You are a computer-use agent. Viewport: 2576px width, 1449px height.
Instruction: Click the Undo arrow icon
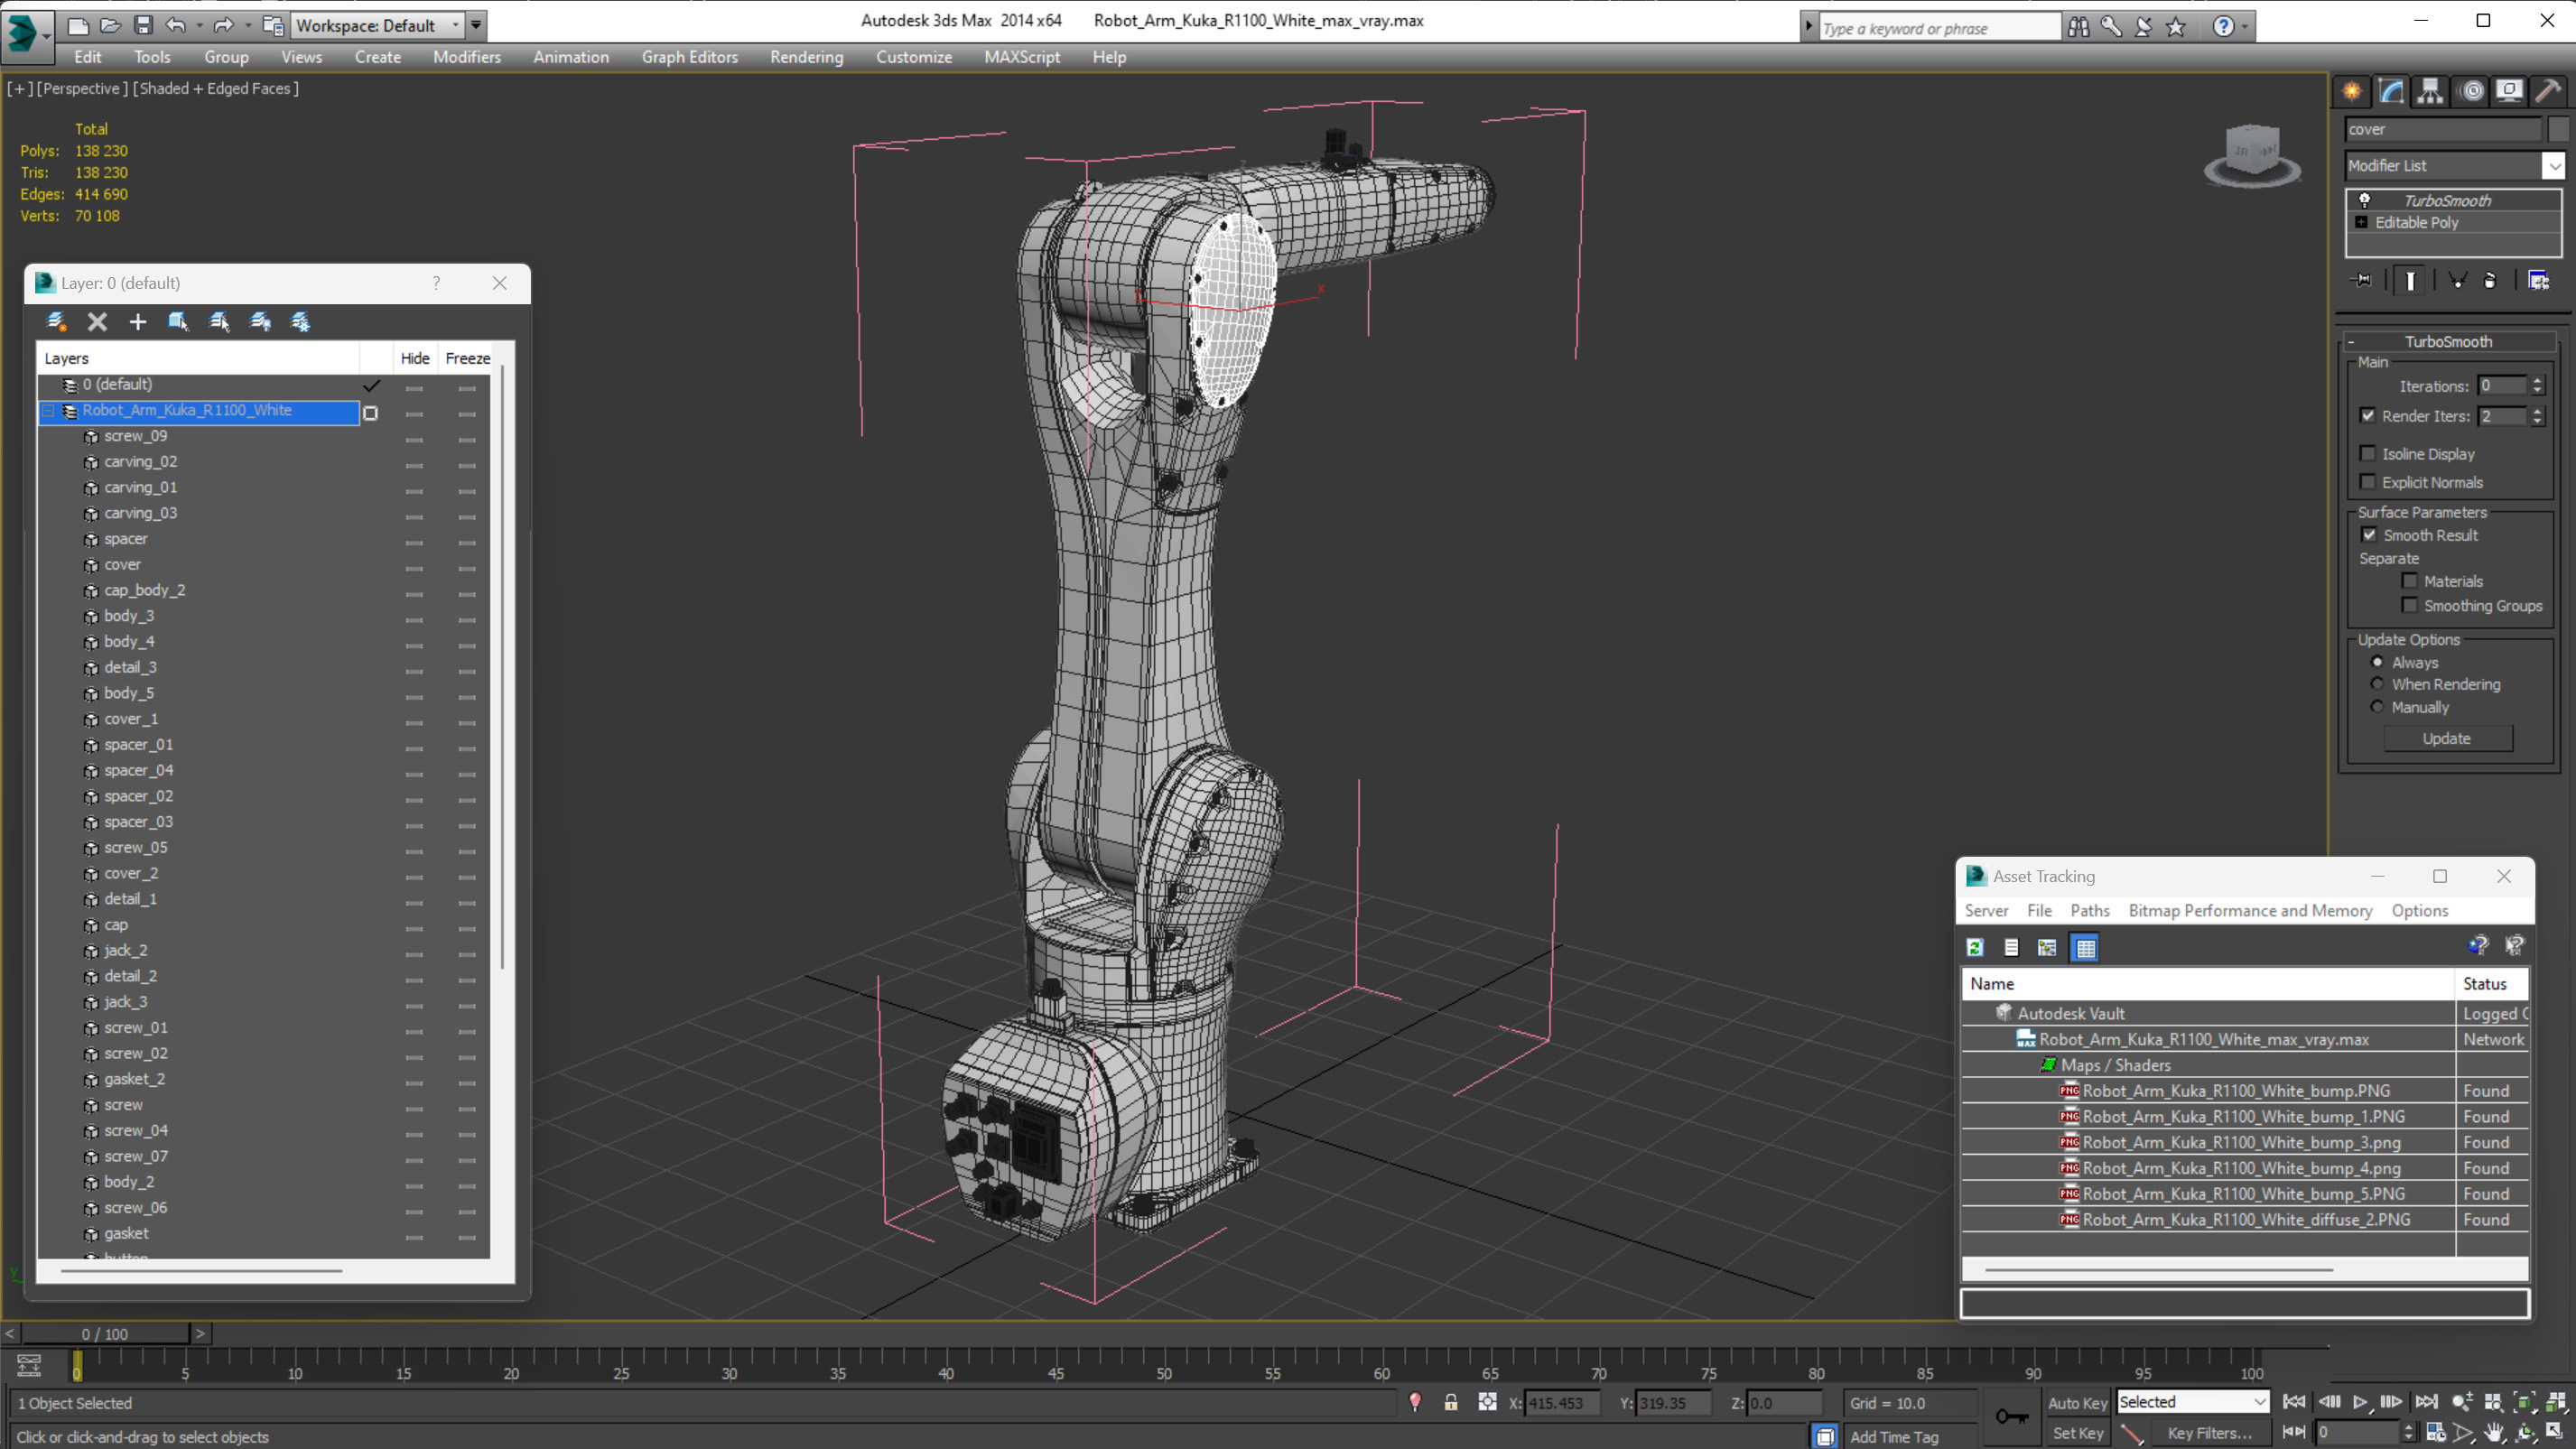click(x=176, y=25)
